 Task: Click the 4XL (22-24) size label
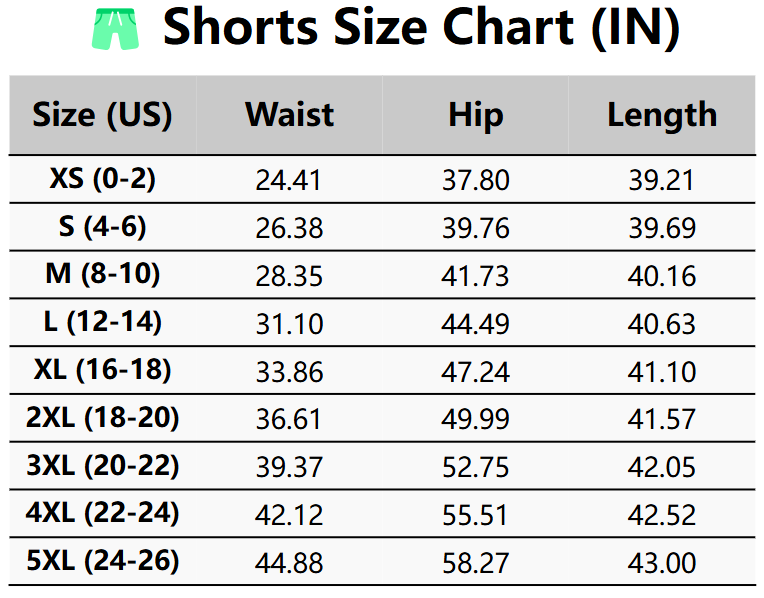(x=102, y=514)
